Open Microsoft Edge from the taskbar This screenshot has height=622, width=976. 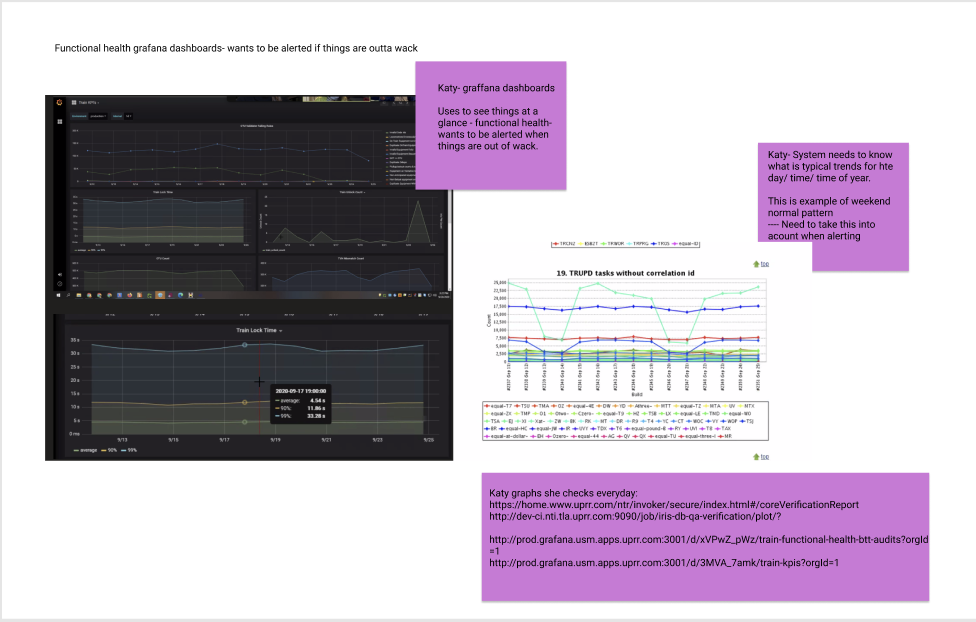(181, 295)
